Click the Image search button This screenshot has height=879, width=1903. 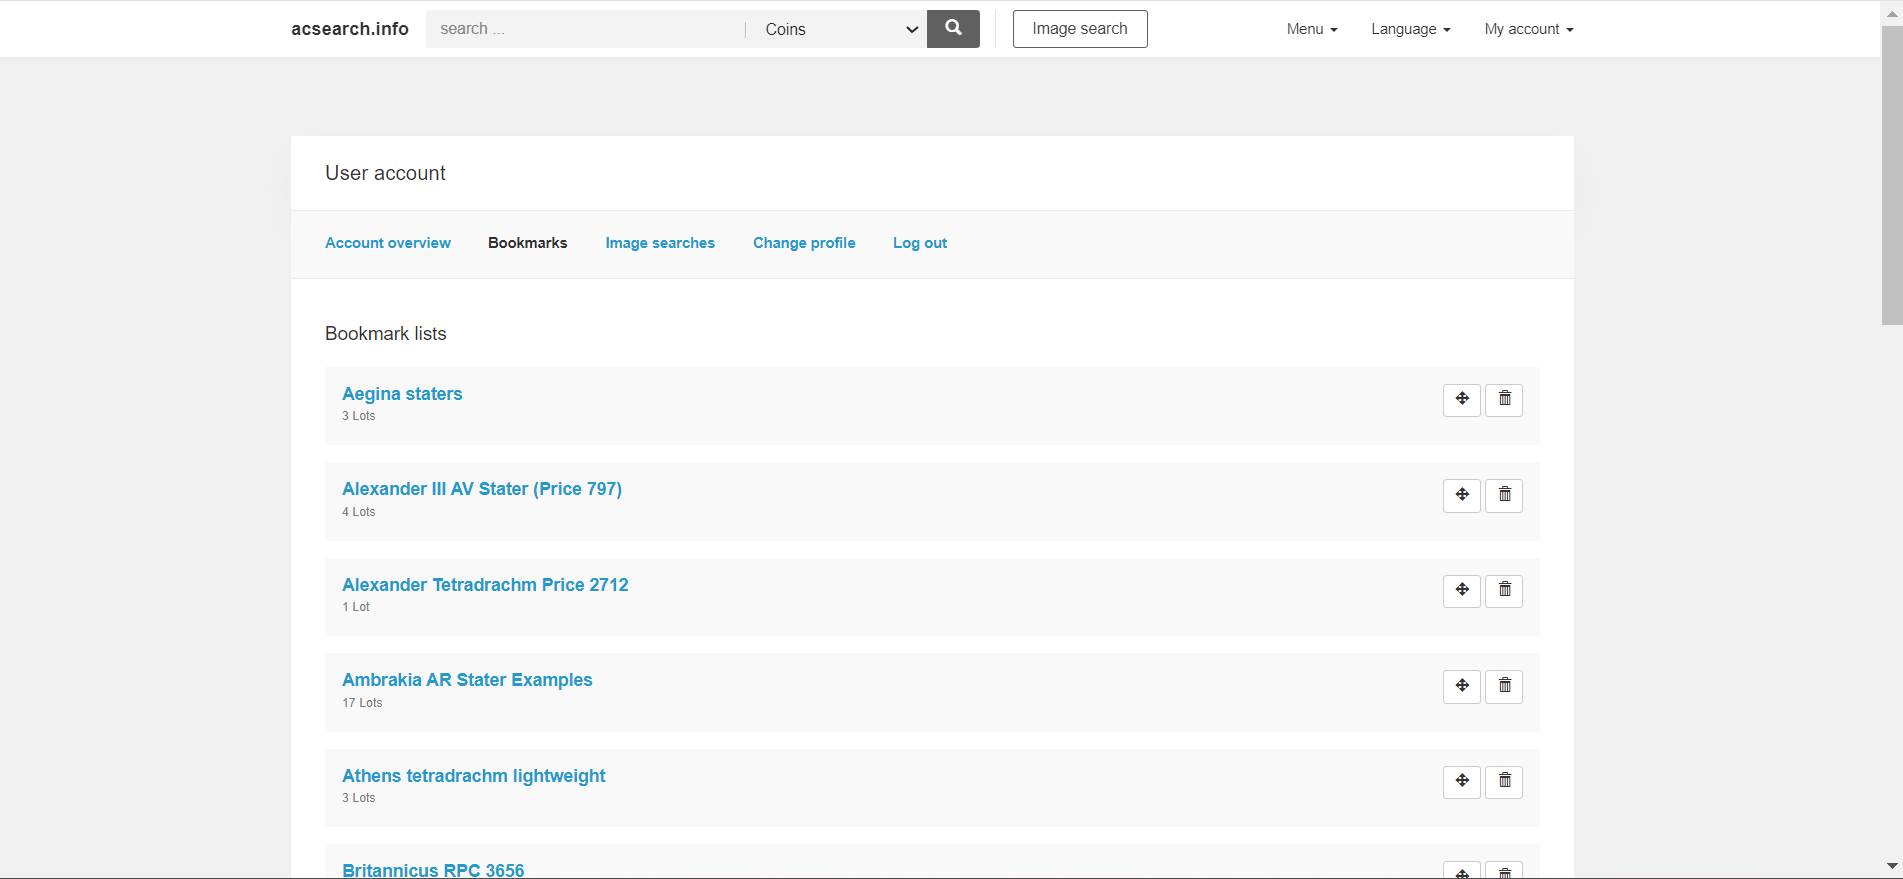click(1080, 29)
